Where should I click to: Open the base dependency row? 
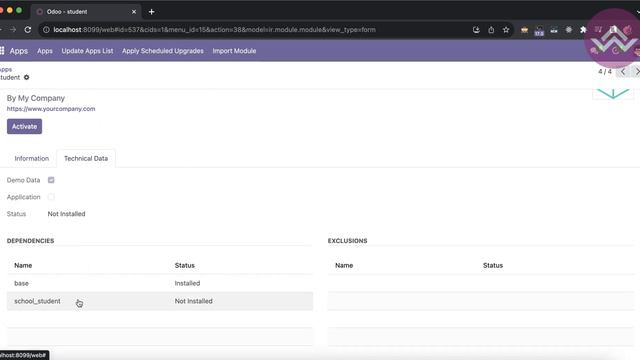point(160,283)
